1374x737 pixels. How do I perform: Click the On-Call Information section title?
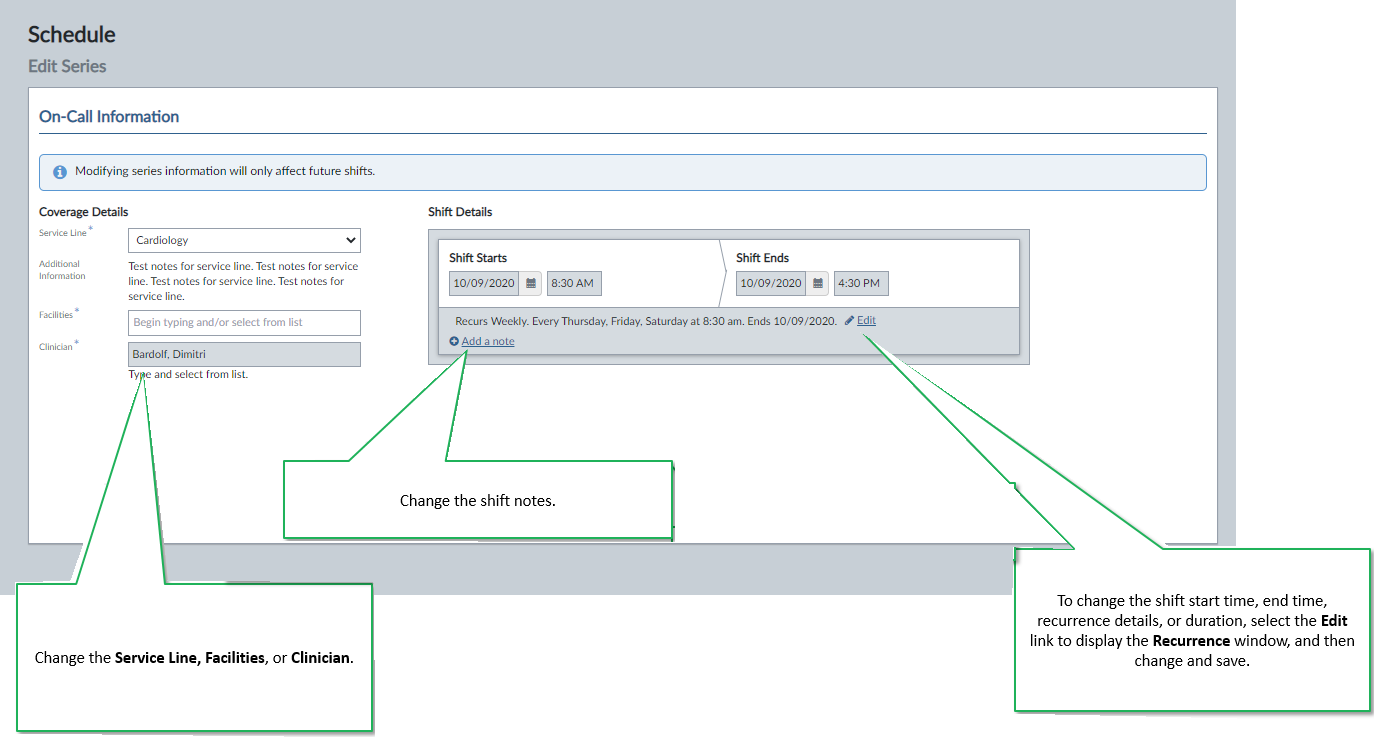(x=109, y=117)
